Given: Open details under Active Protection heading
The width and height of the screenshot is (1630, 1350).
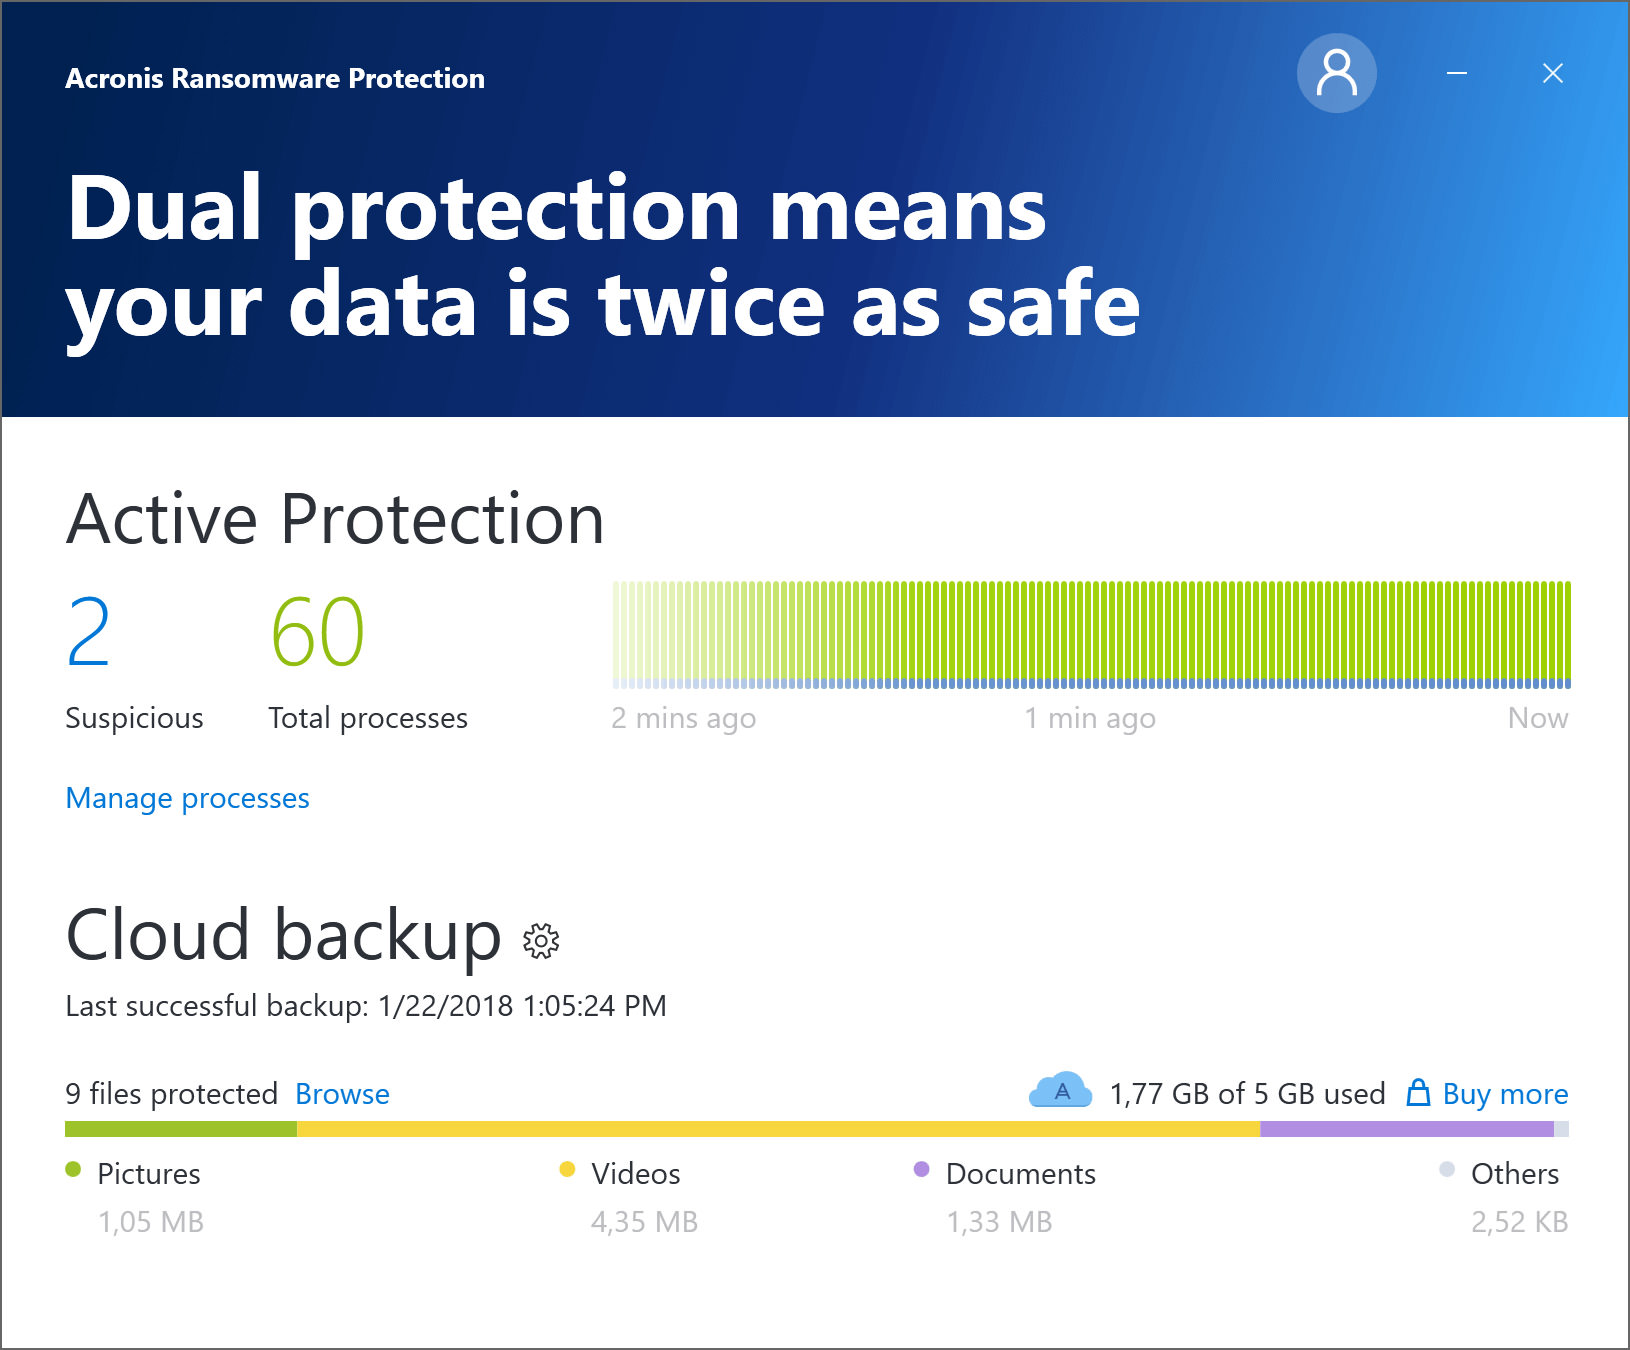Looking at the screenshot, I should click(335, 518).
